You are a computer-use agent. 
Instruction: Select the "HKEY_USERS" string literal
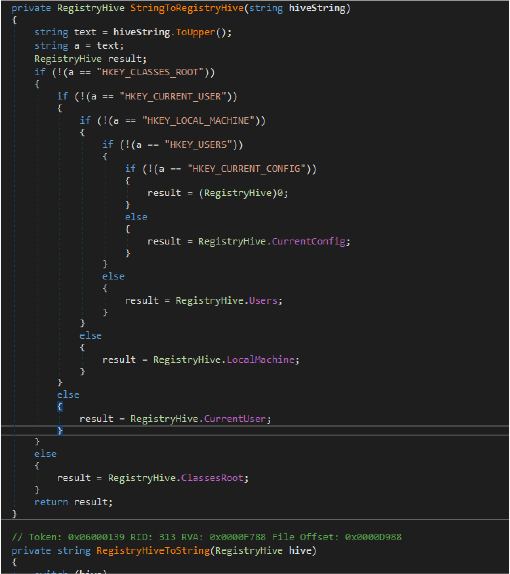pos(198,145)
